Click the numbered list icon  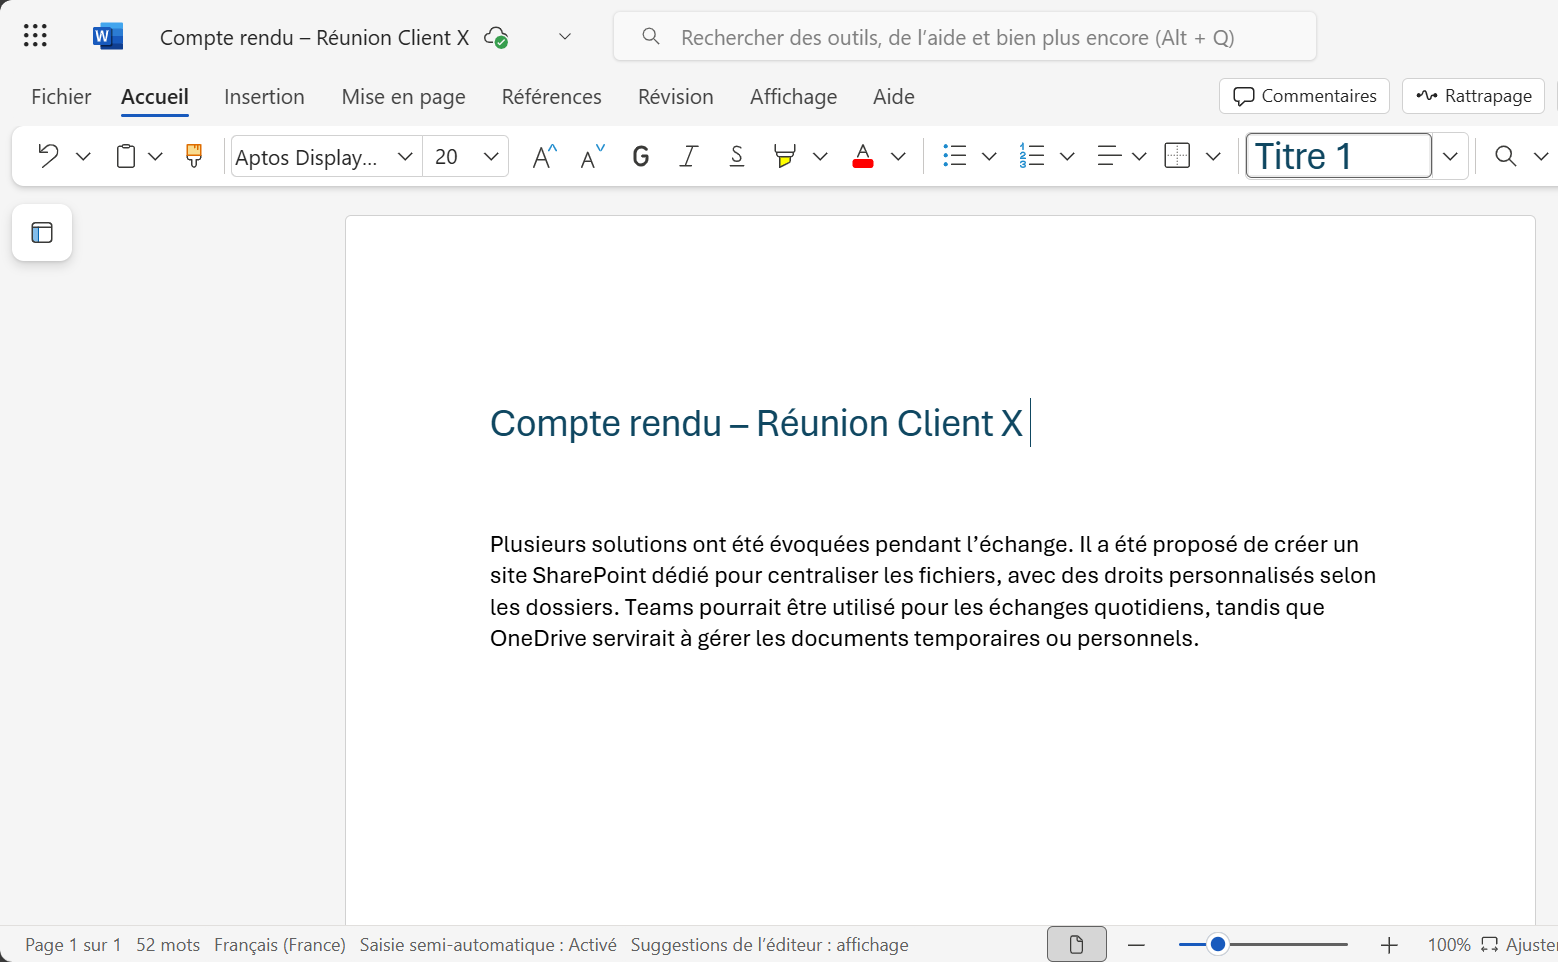pos(1032,156)
